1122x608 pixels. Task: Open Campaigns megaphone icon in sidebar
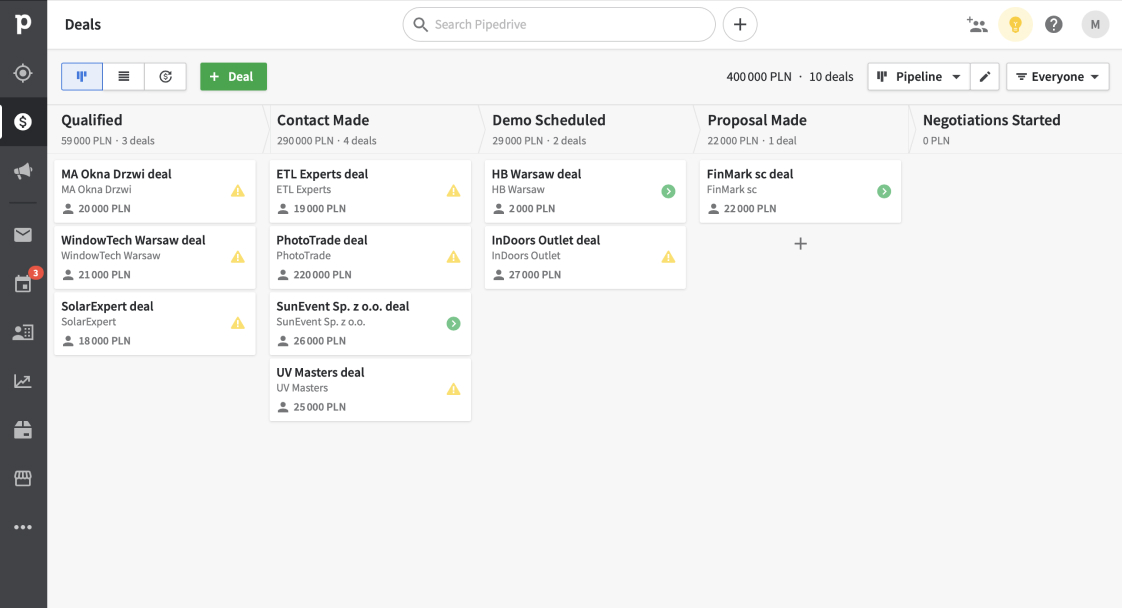click(23, 170)
